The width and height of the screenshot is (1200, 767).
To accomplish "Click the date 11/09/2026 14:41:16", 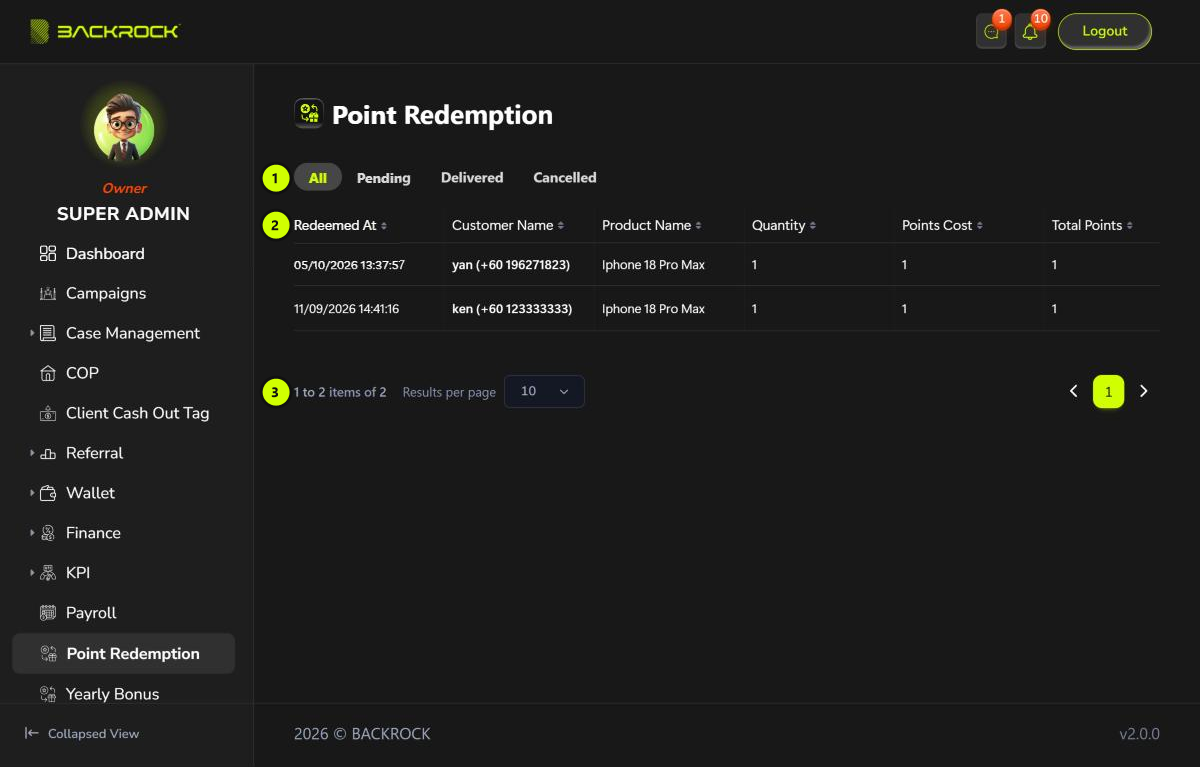I will point(346,309).
